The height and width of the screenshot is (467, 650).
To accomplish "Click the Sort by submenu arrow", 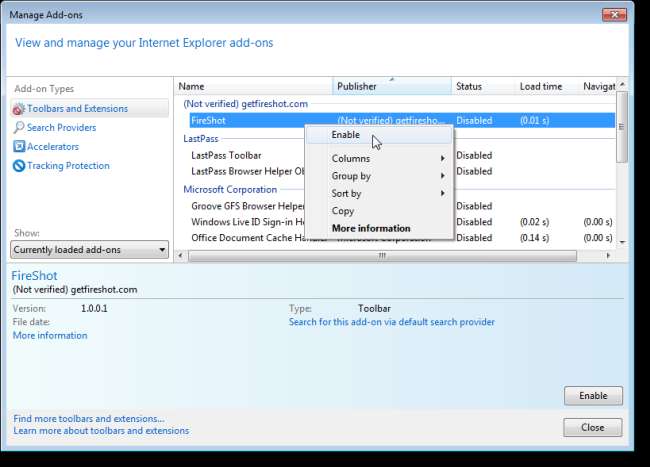I will click(443, 194).
